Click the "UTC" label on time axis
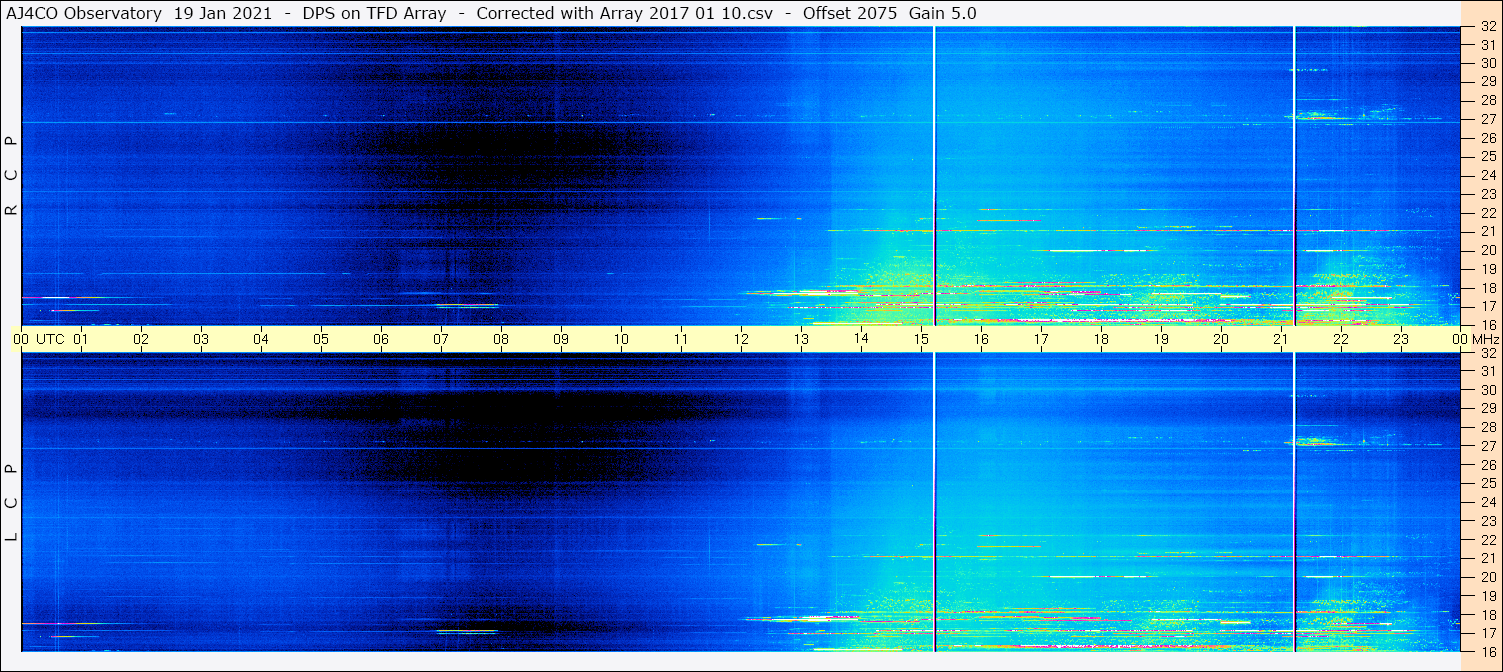This screenshot has width=1503, height=672. click(x=50, y=339)
